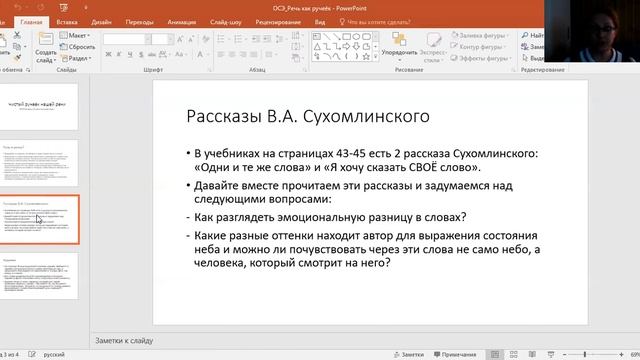Select the oval shape in shapes gallery
This screenshot has width=640, height=360.
click(356, 37)
